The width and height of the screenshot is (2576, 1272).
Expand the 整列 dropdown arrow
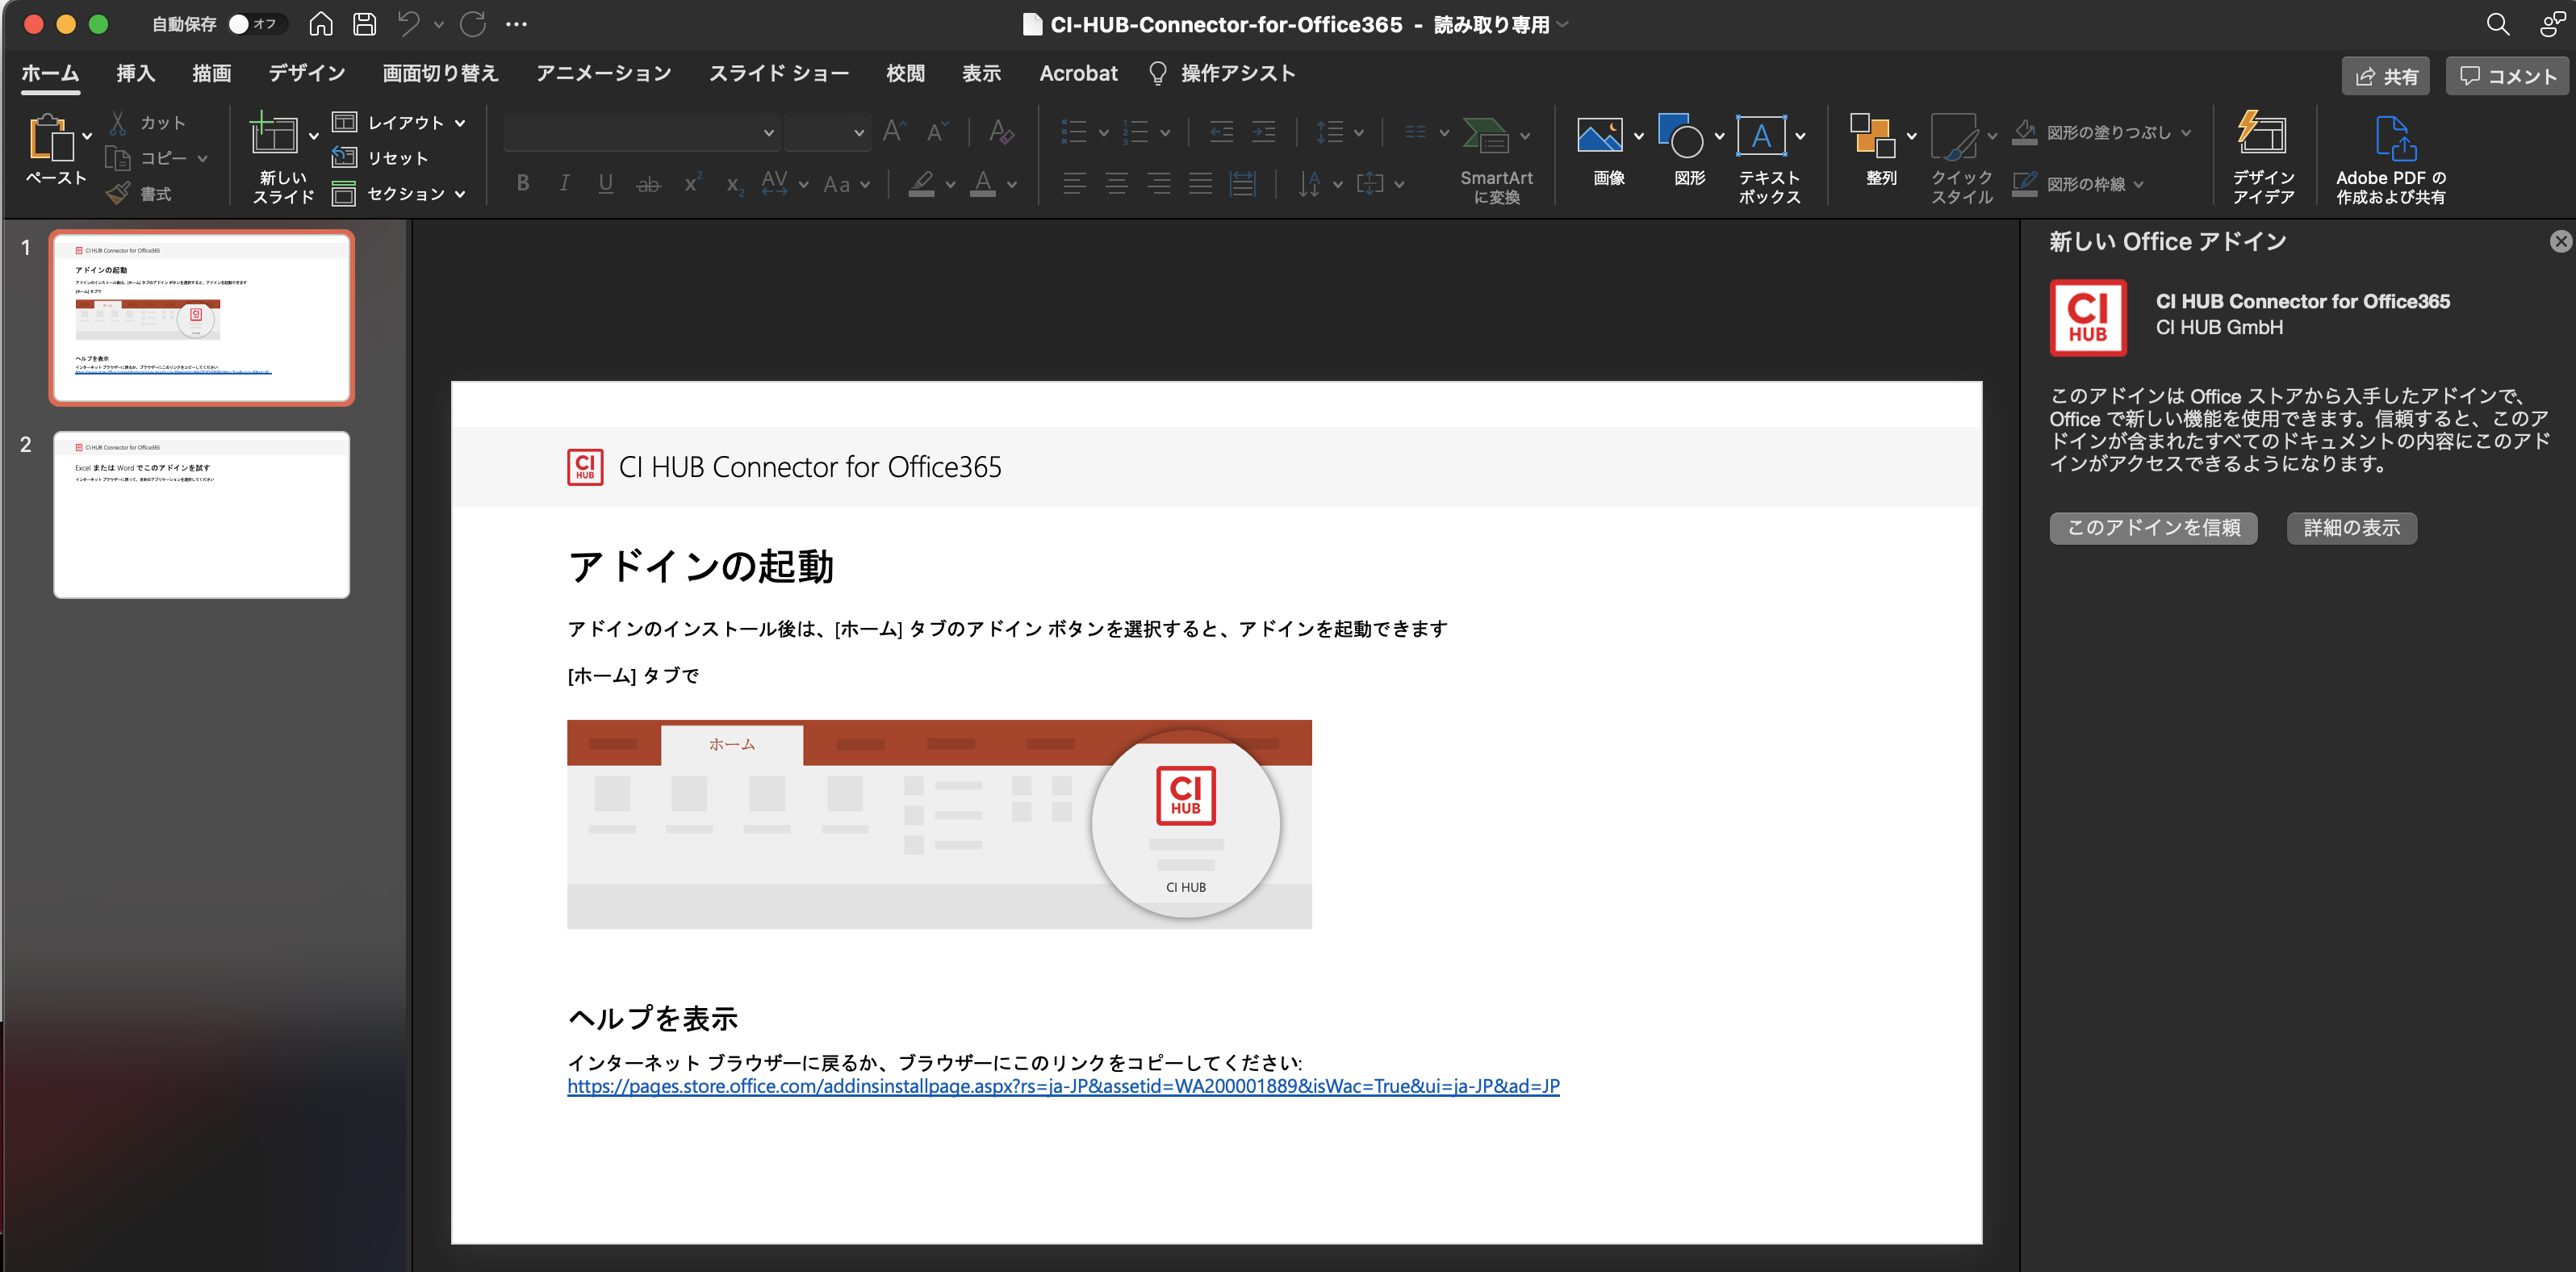tap(1911, 136)
